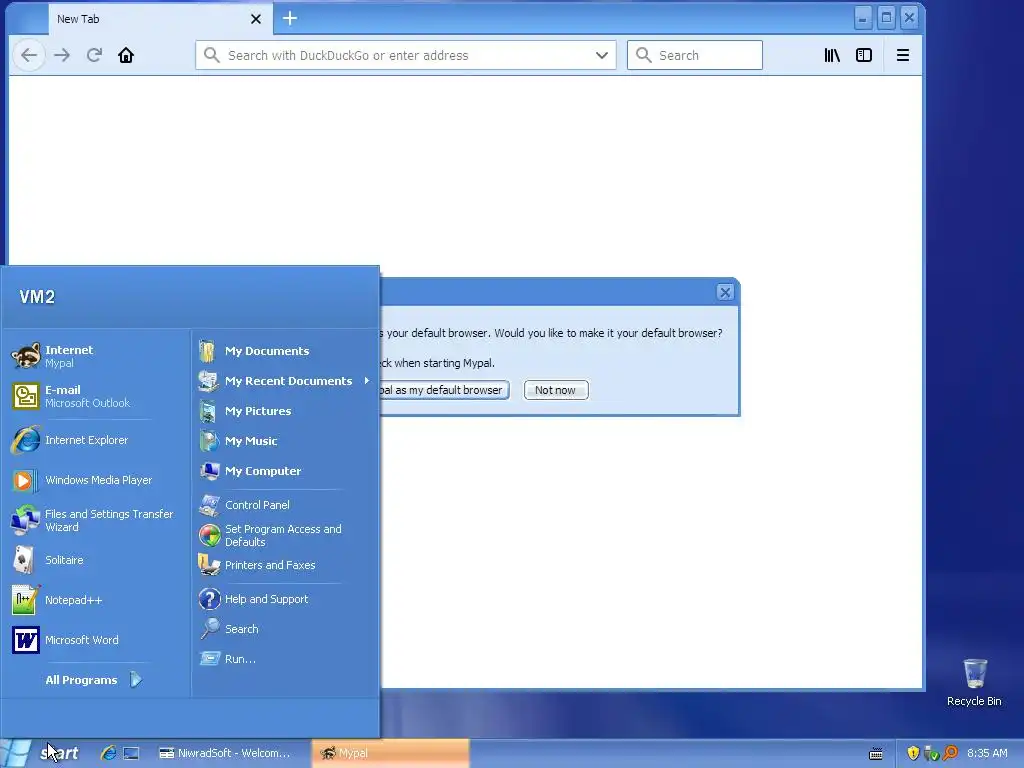Open the browser hamburger menu
1024x768 pixels.
[x=903, y=56]
